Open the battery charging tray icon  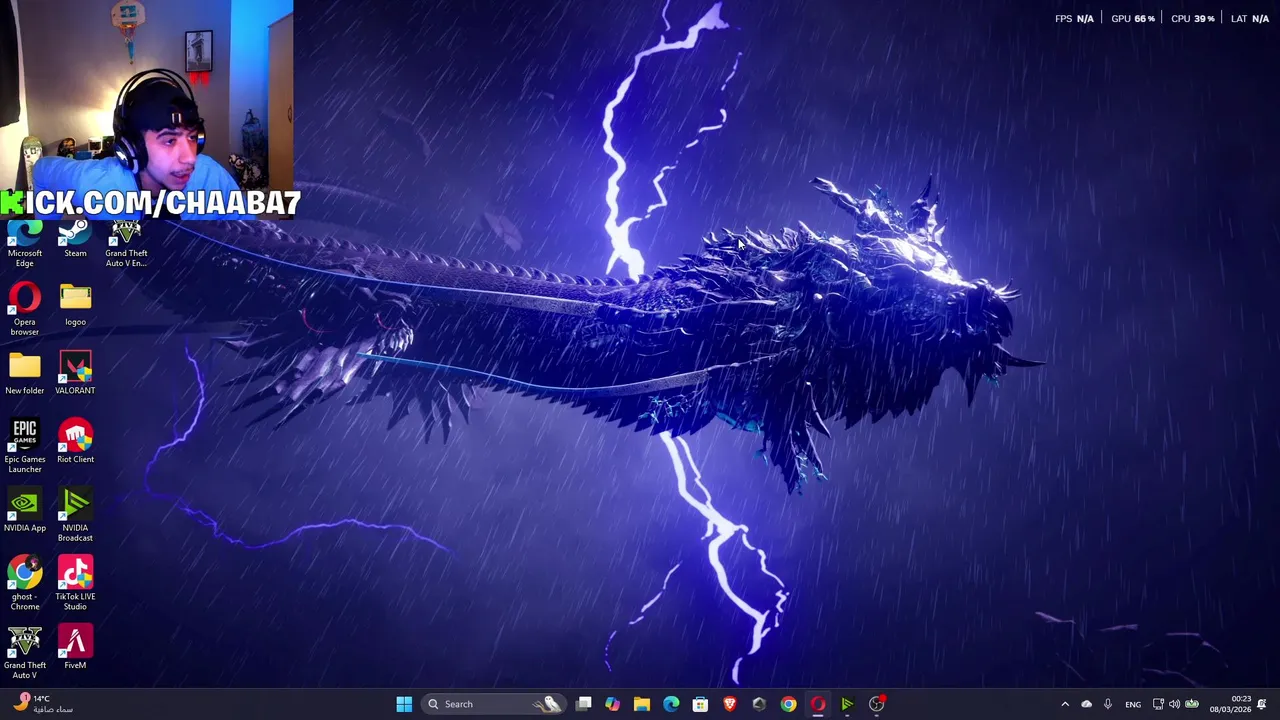[1192, 704]
